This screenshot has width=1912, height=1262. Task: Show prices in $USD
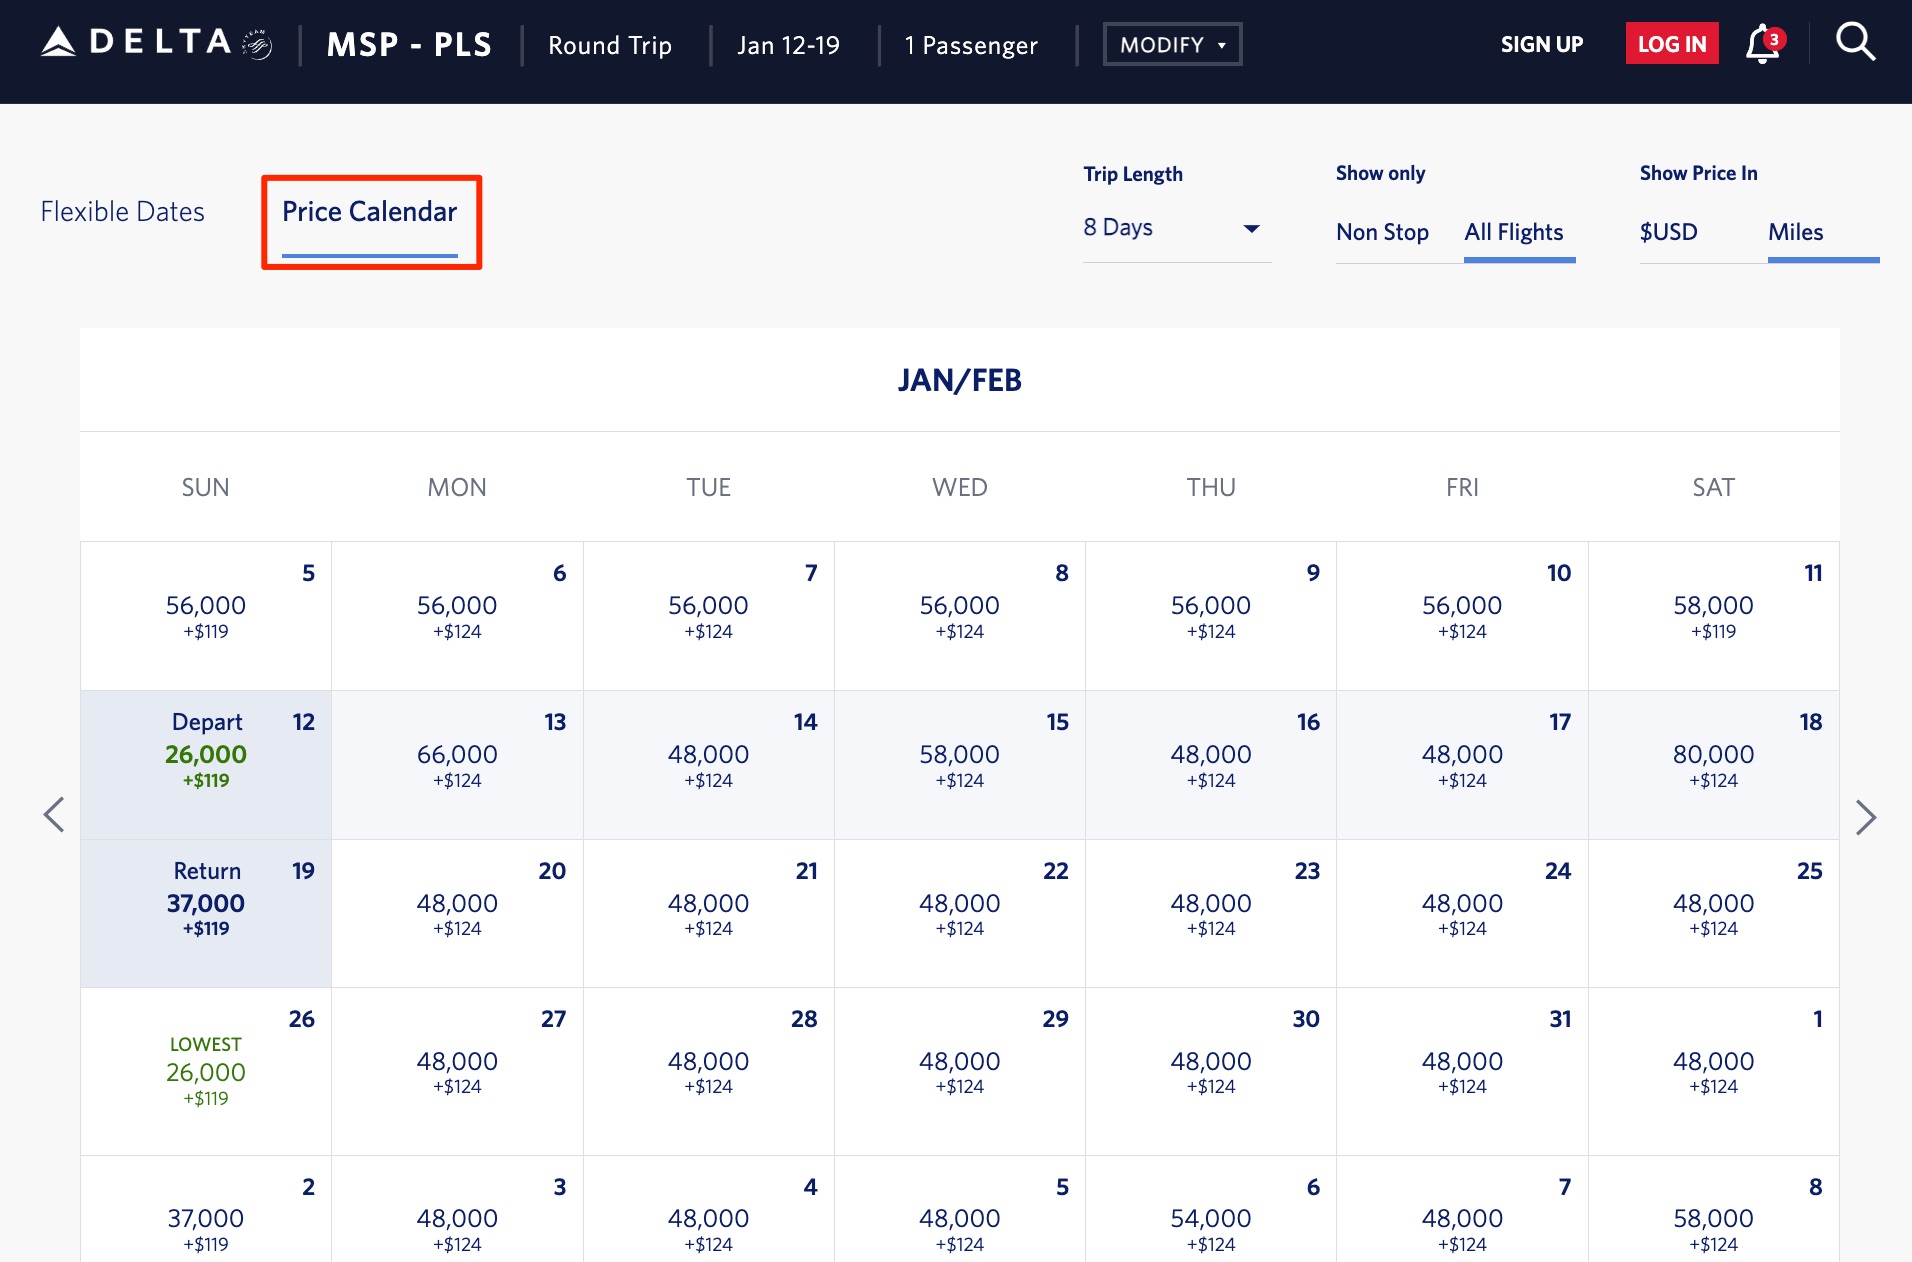click(1668, 232)
